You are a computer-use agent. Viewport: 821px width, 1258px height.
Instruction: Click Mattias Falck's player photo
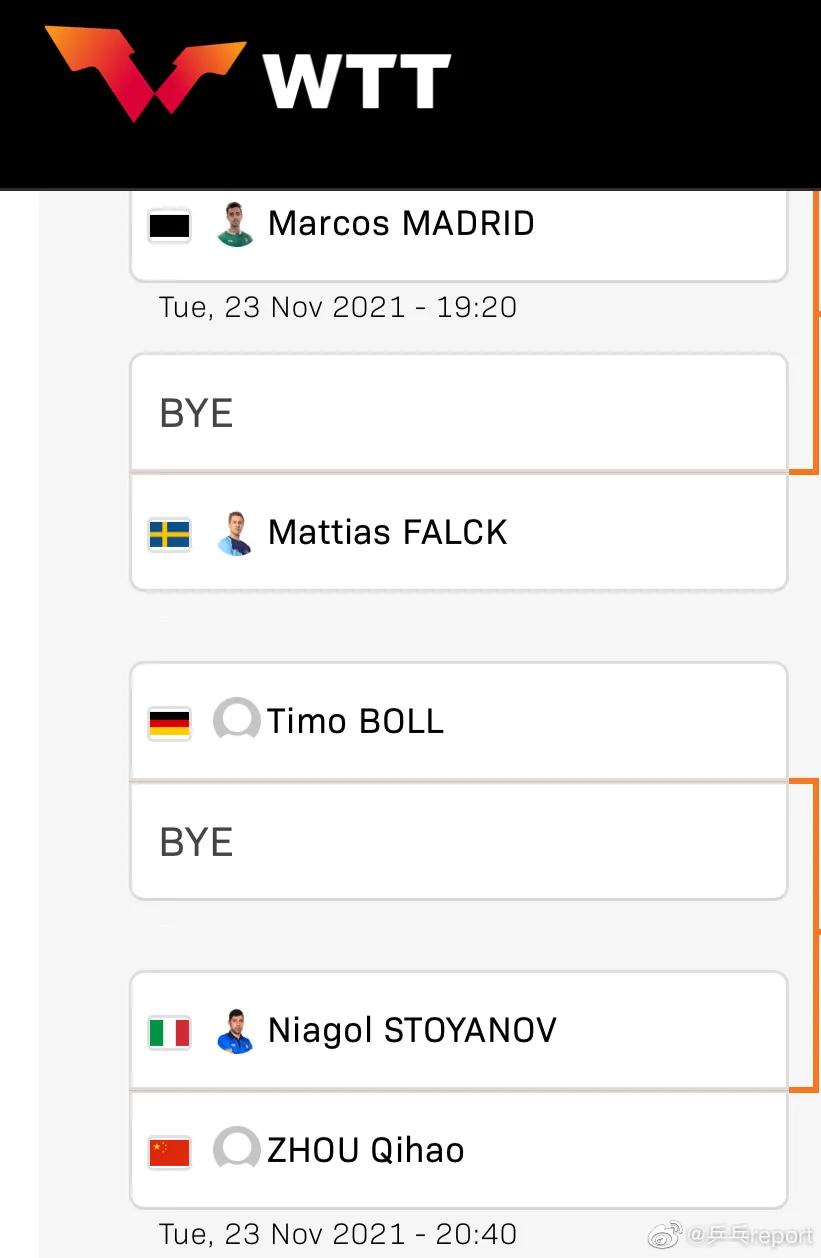click(x=235, y=534)
